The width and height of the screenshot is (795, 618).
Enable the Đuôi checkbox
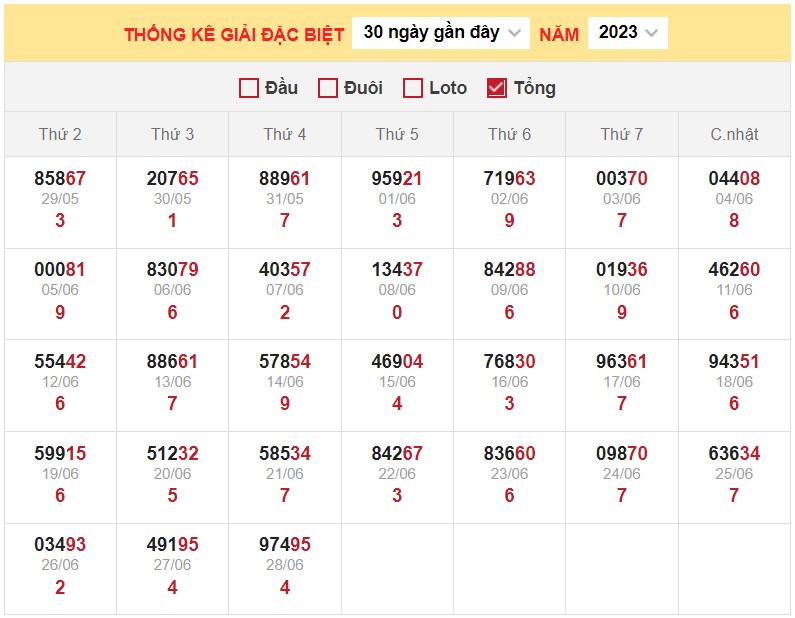pyautogui.click(x=328, y=88)
